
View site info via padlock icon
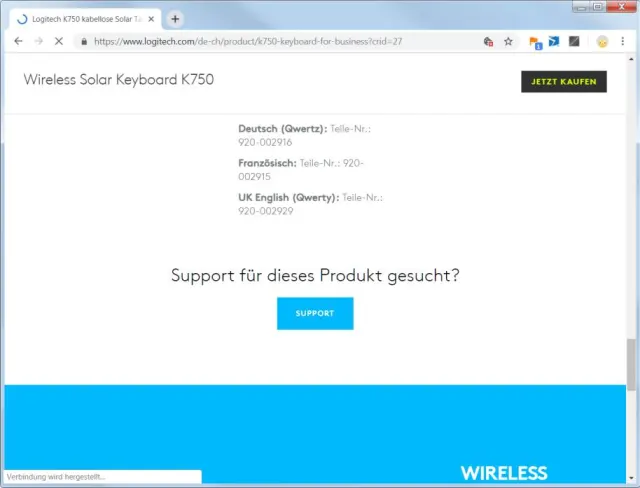(x=84, y=42)
